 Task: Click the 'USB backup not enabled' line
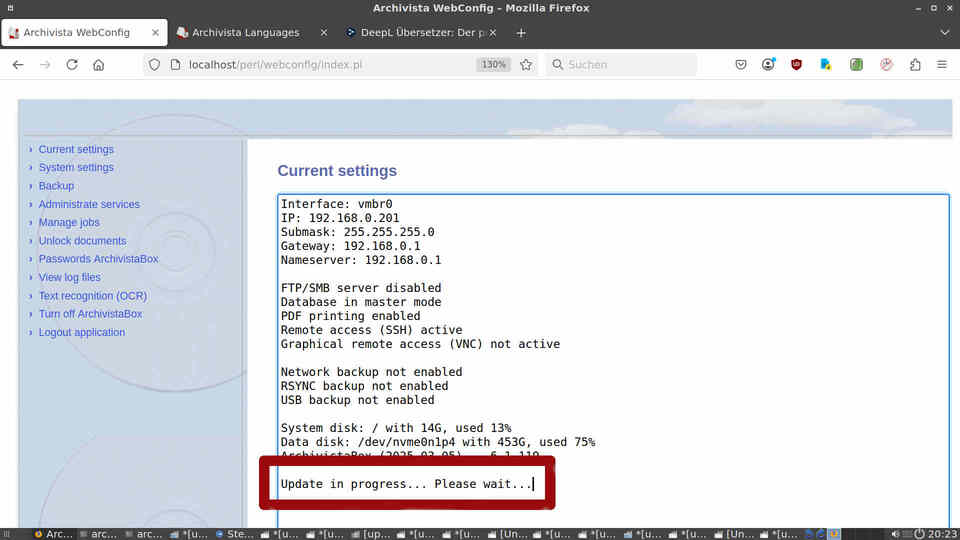[x=358, y=400]
